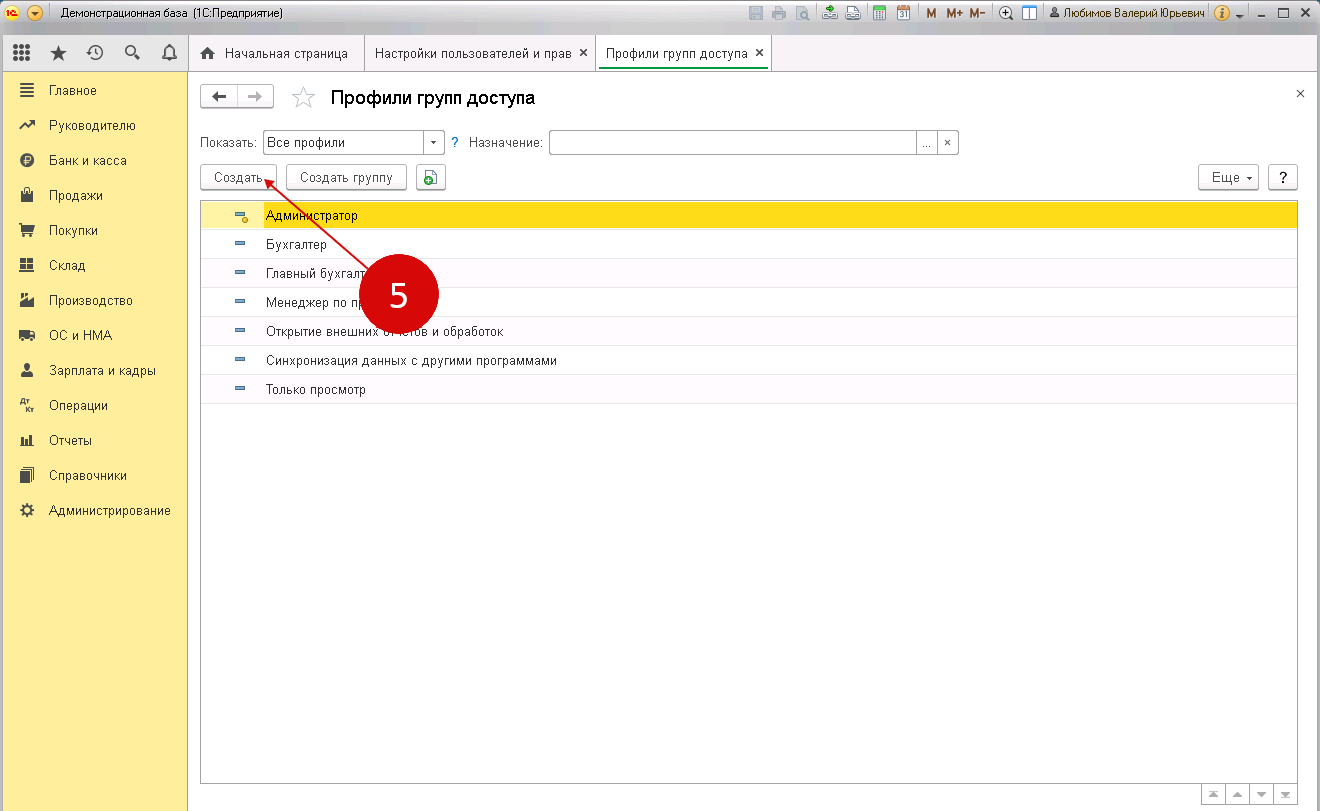Open Favorites star in top panel
The image size is (1320, 811).
click(58, 53)
